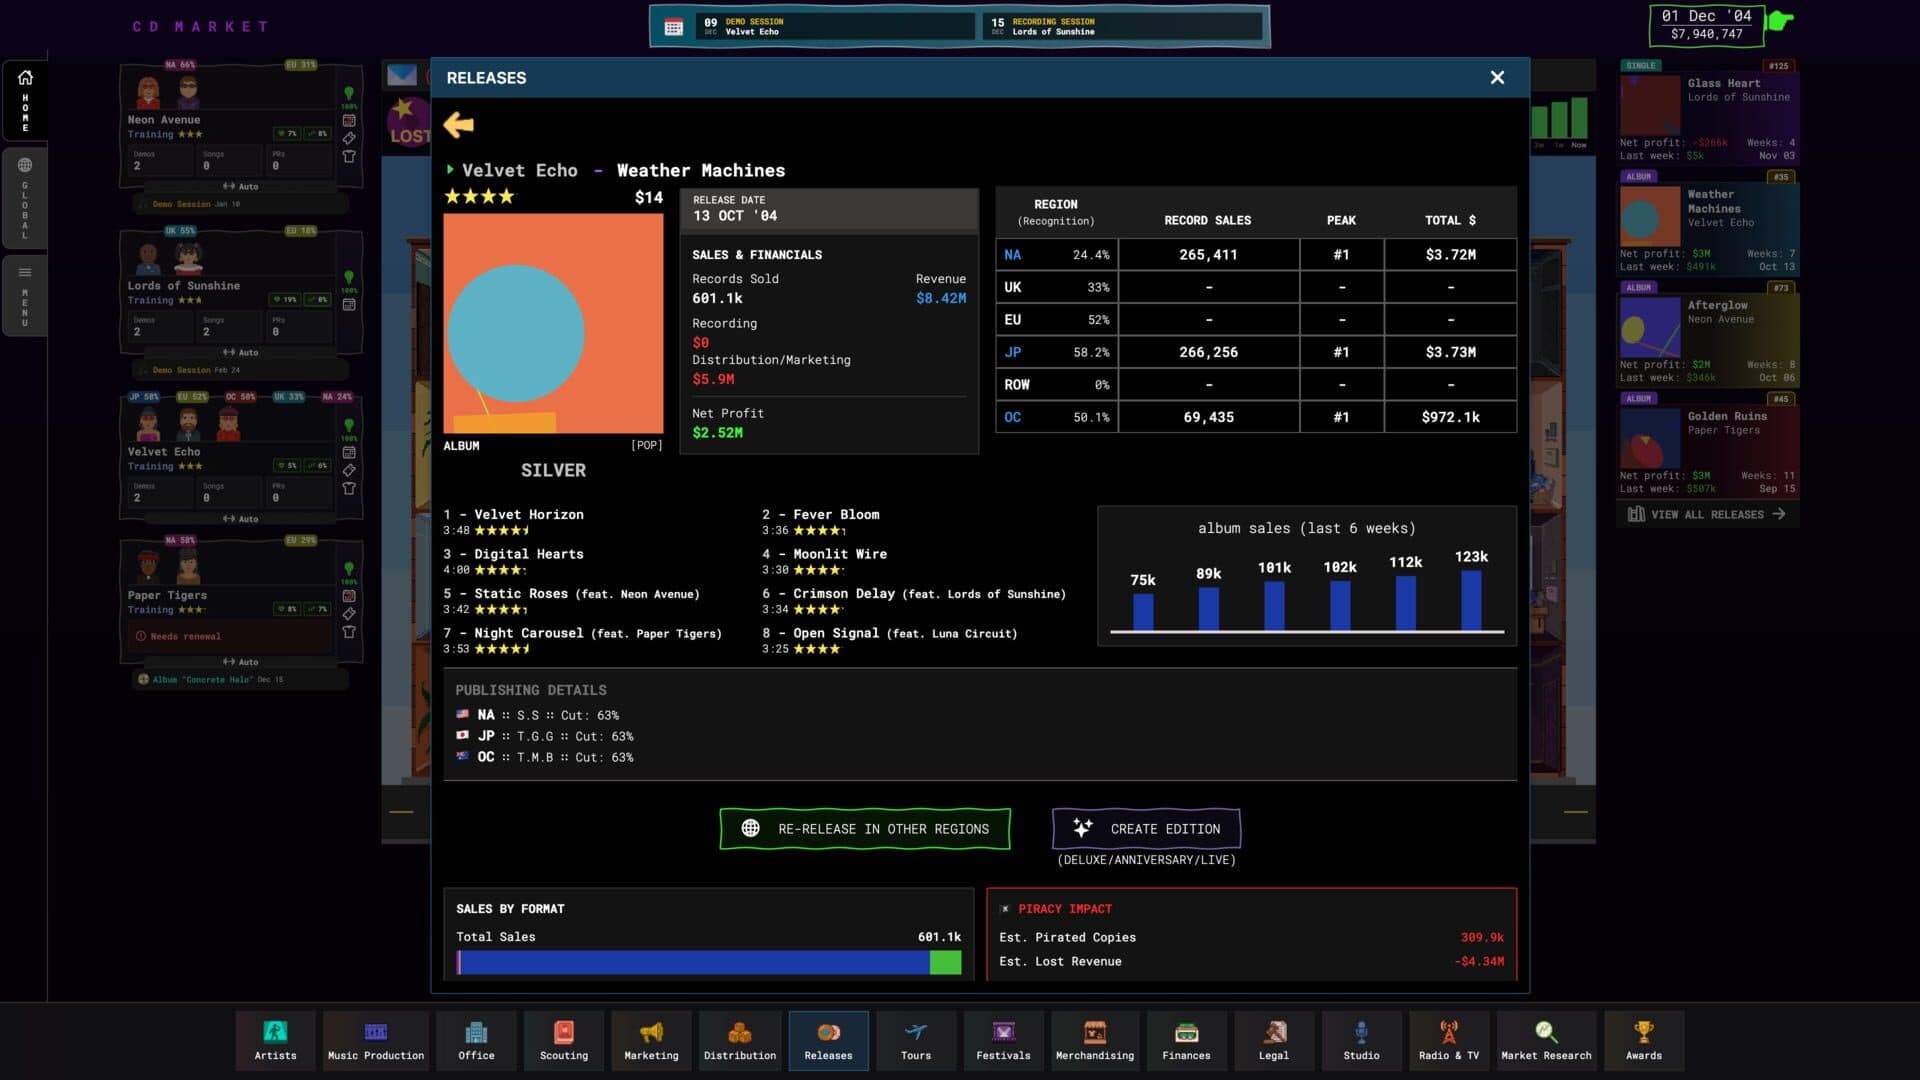Click the yellow back arrow in Releases
This screenshot has height=1080, width=1920.
click(x=458, y=125)
